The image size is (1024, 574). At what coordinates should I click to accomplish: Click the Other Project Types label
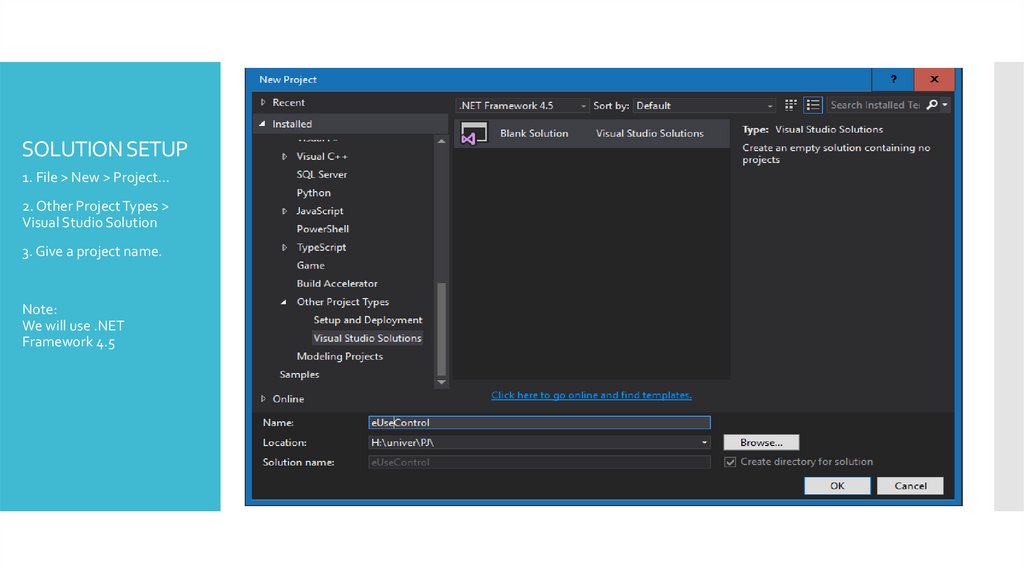(343, 302)
